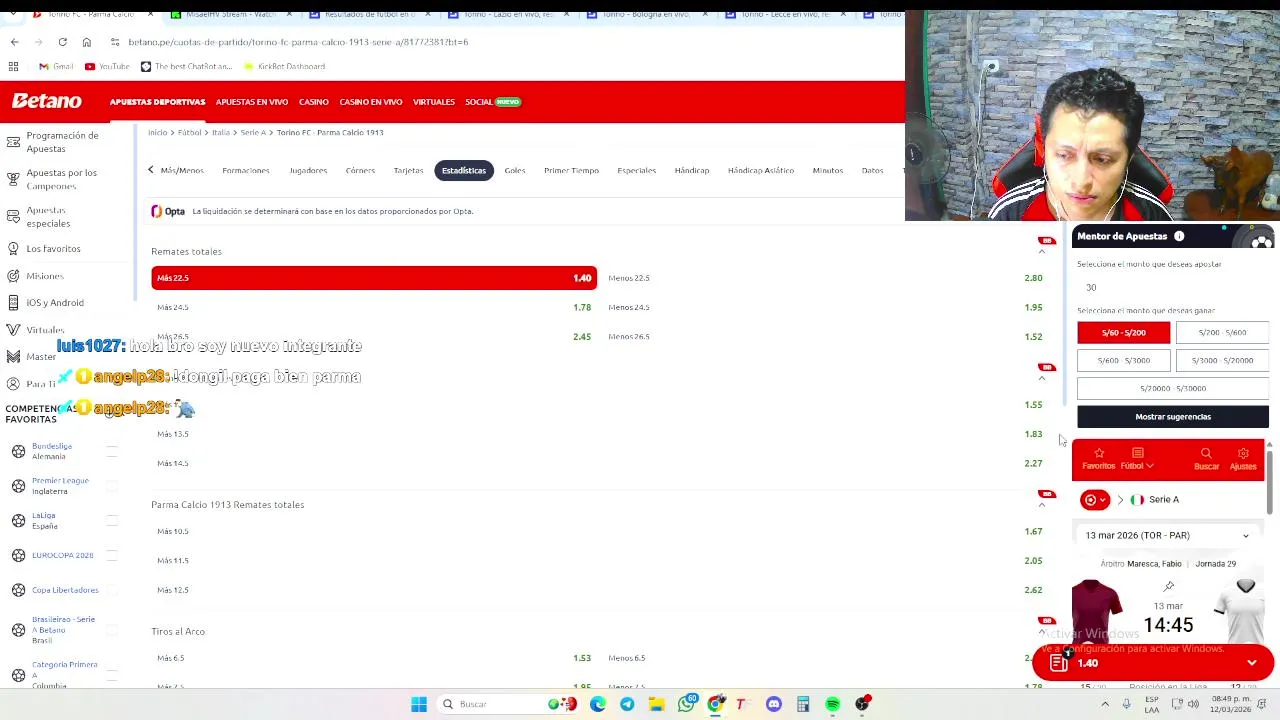
Task: Choose S/600 - S/3000 win range
Action: point(1123,360)
